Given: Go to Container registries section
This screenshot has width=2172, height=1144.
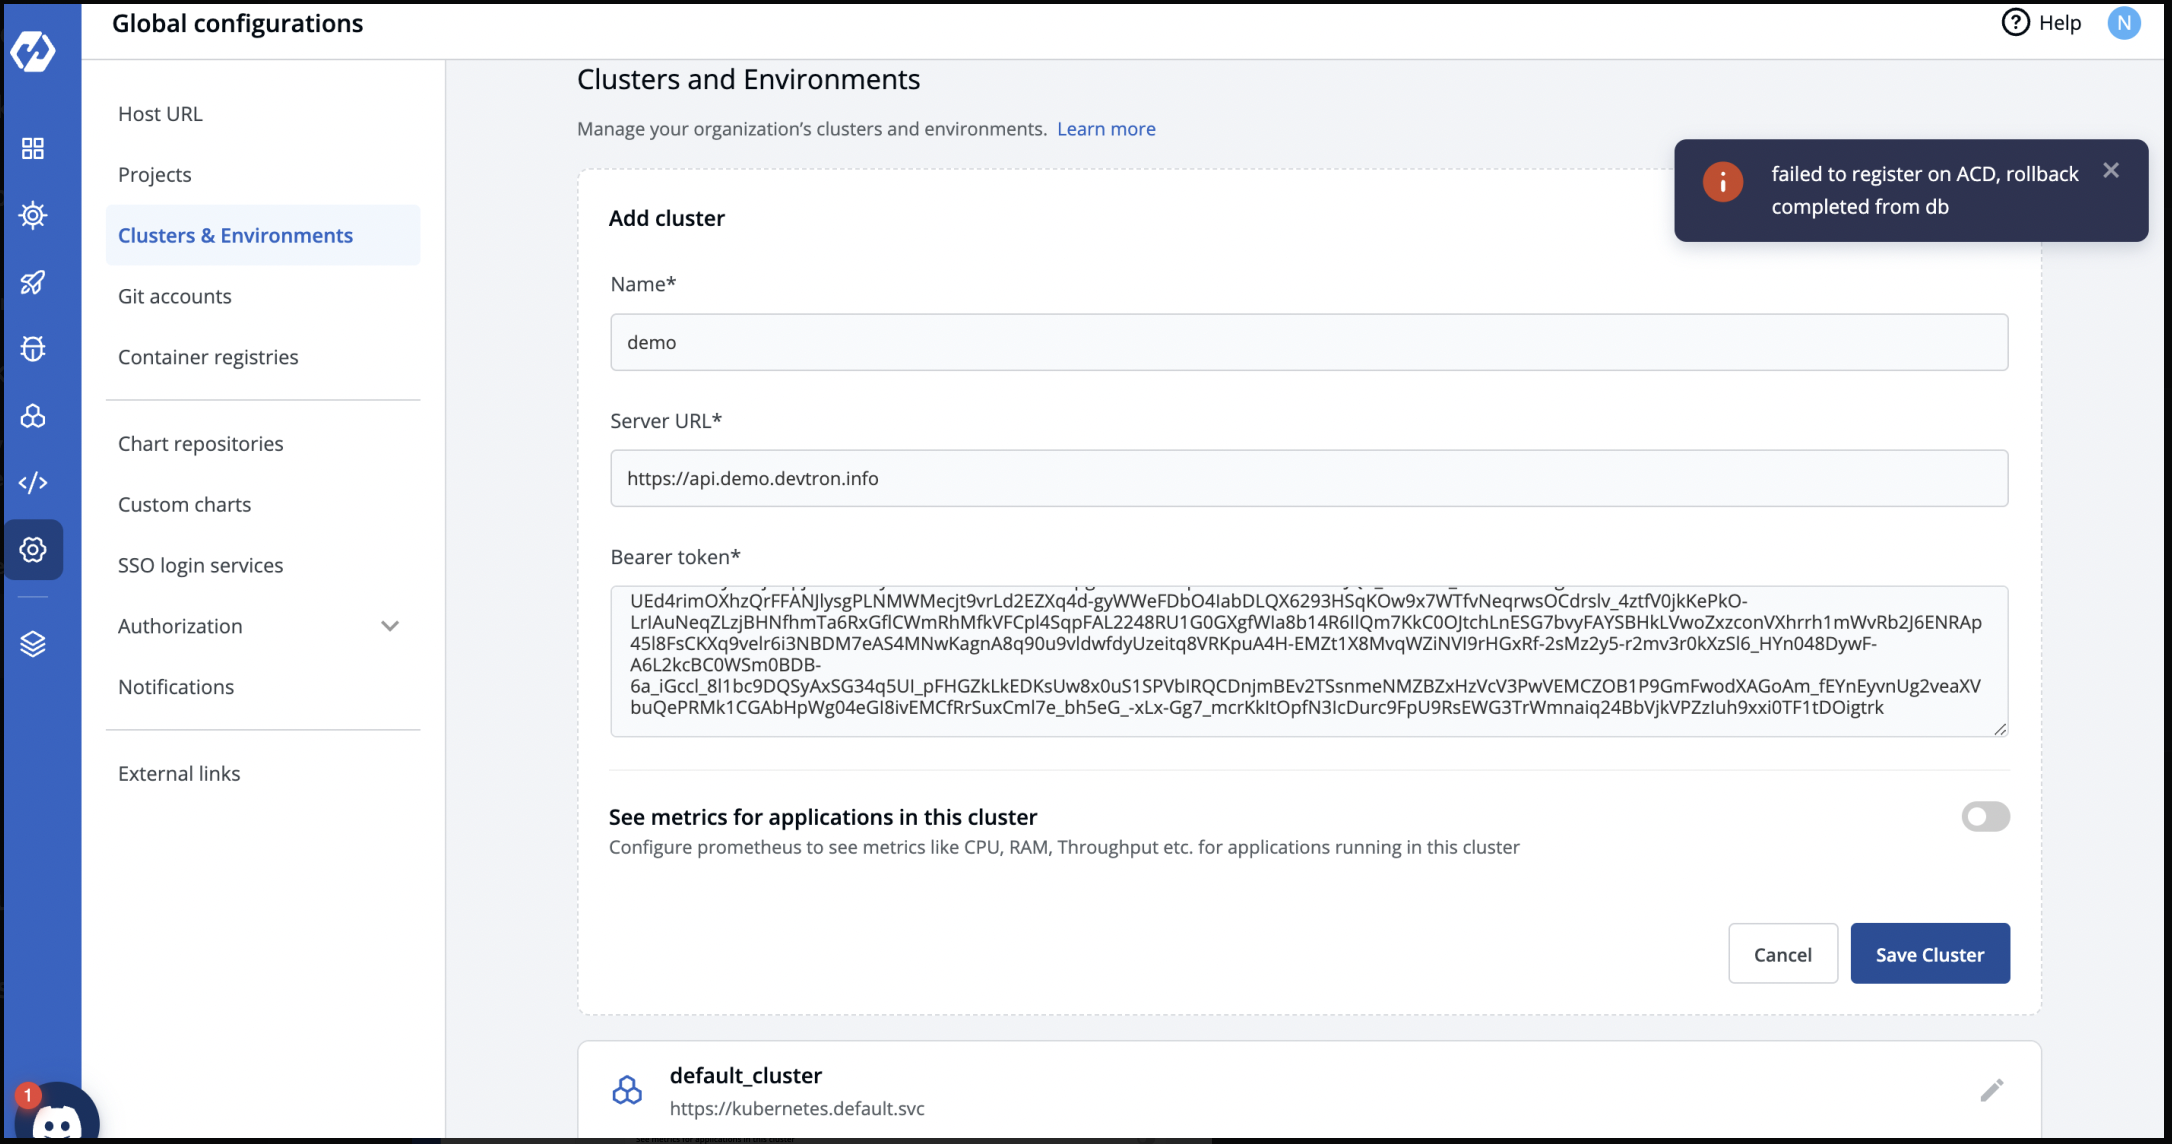Looking at the screenshot, I should coord(208,358).
